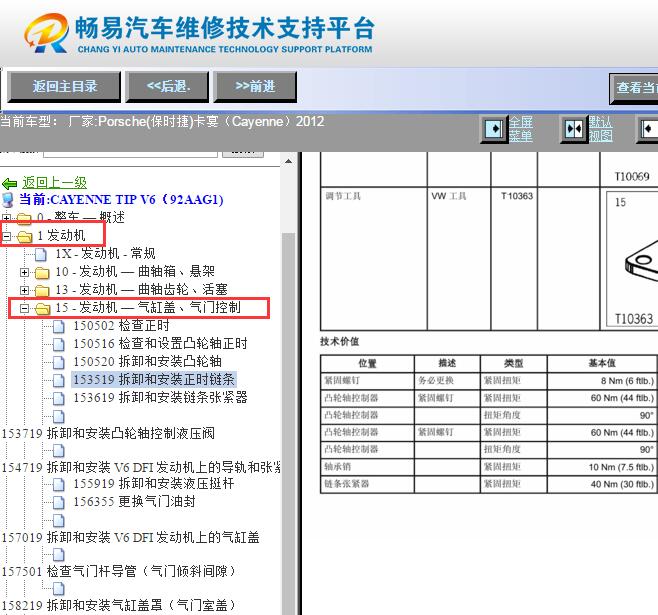
Task: Open 157019 拆卸和安装 V6 DFI 气缸盖
Action: 131,537
